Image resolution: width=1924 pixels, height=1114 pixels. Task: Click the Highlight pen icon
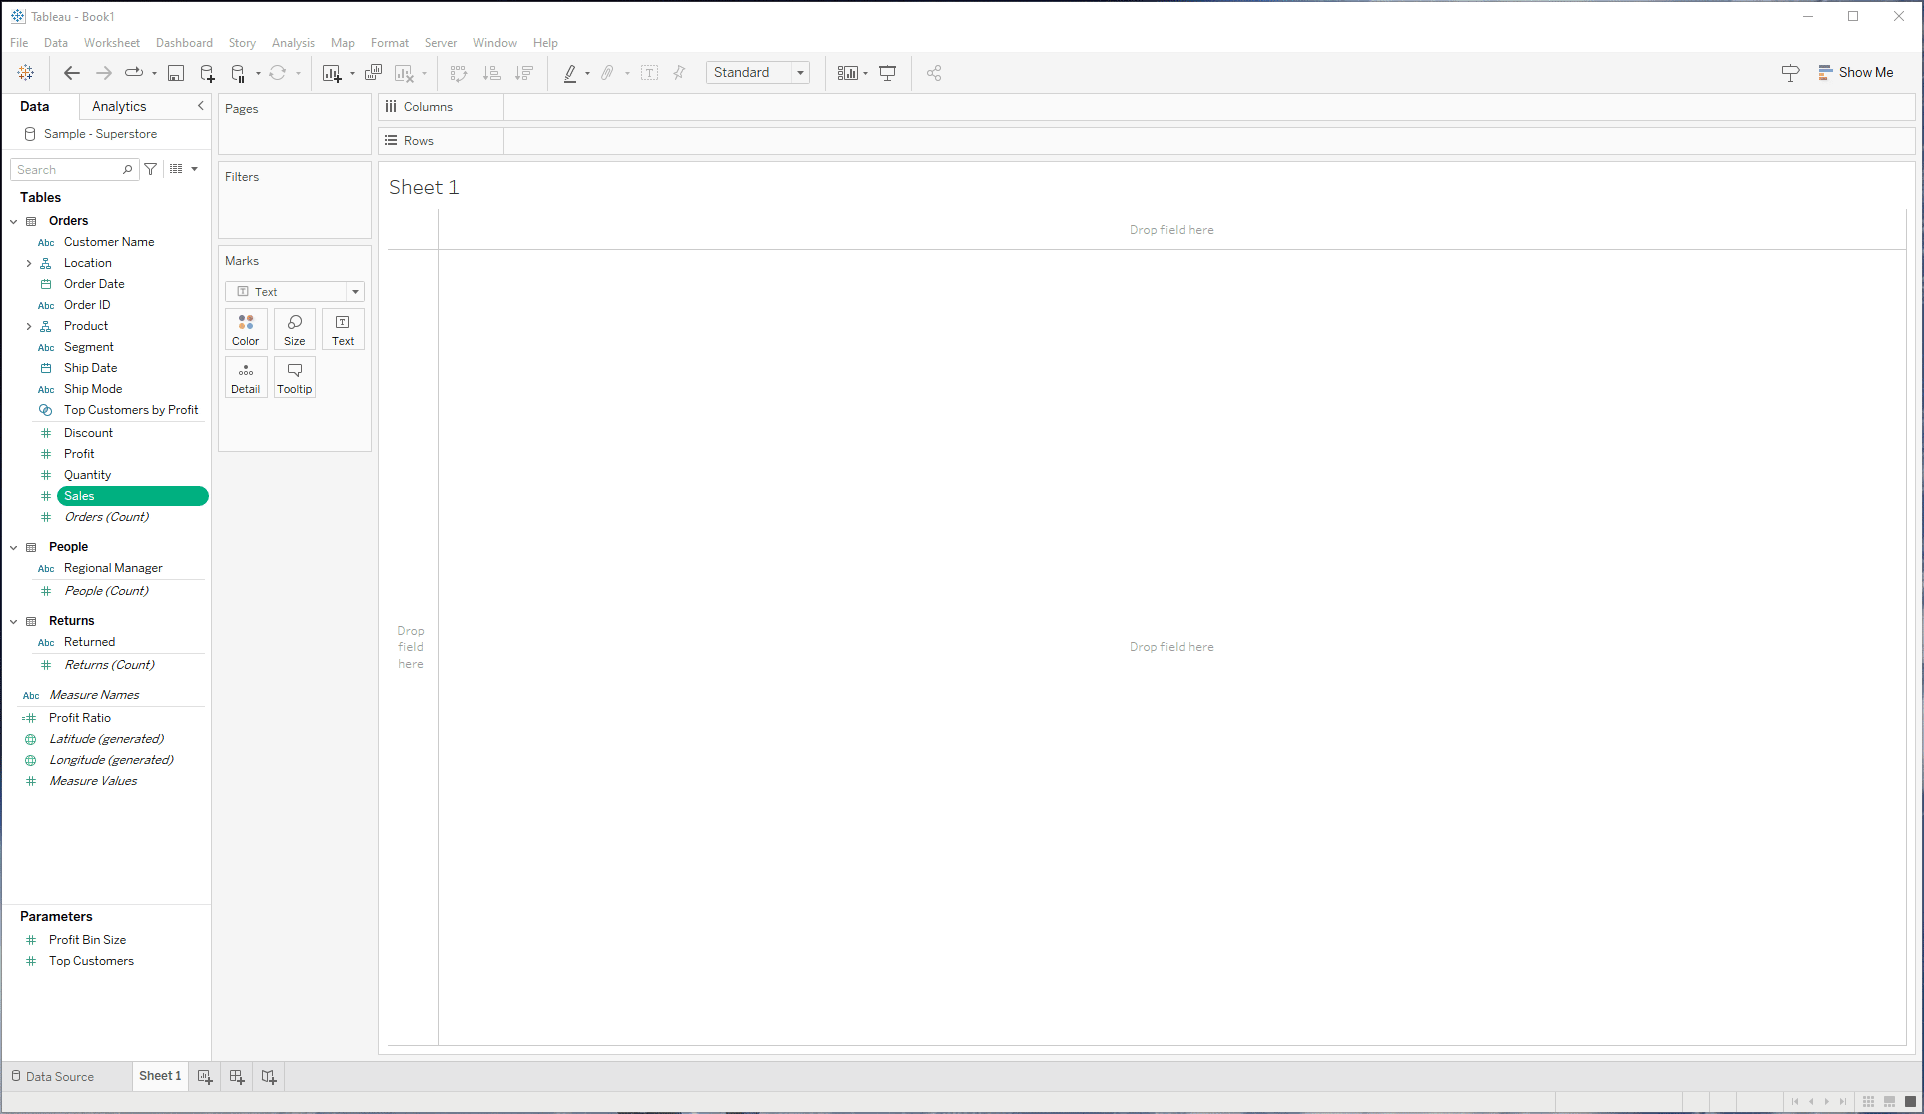[570, 73]
